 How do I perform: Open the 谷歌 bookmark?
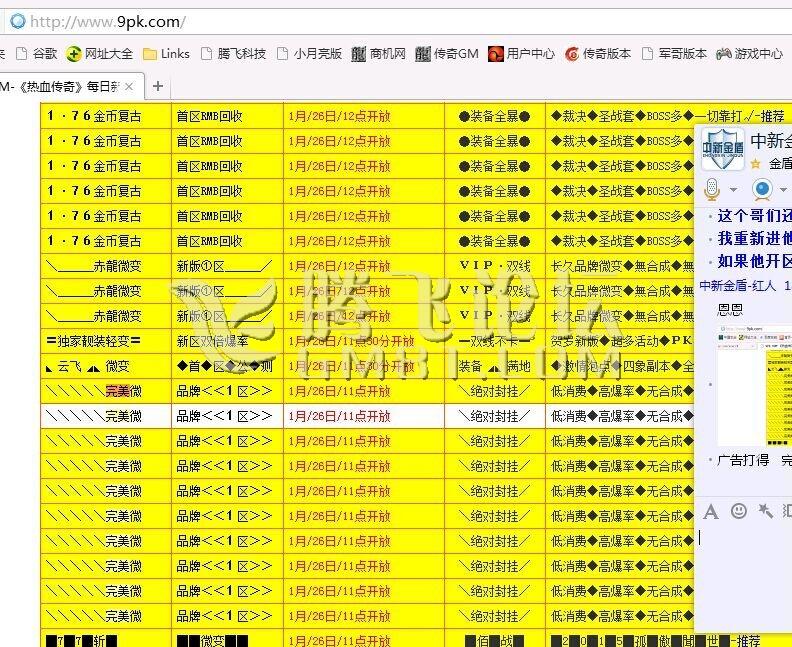tap(36, 54)
